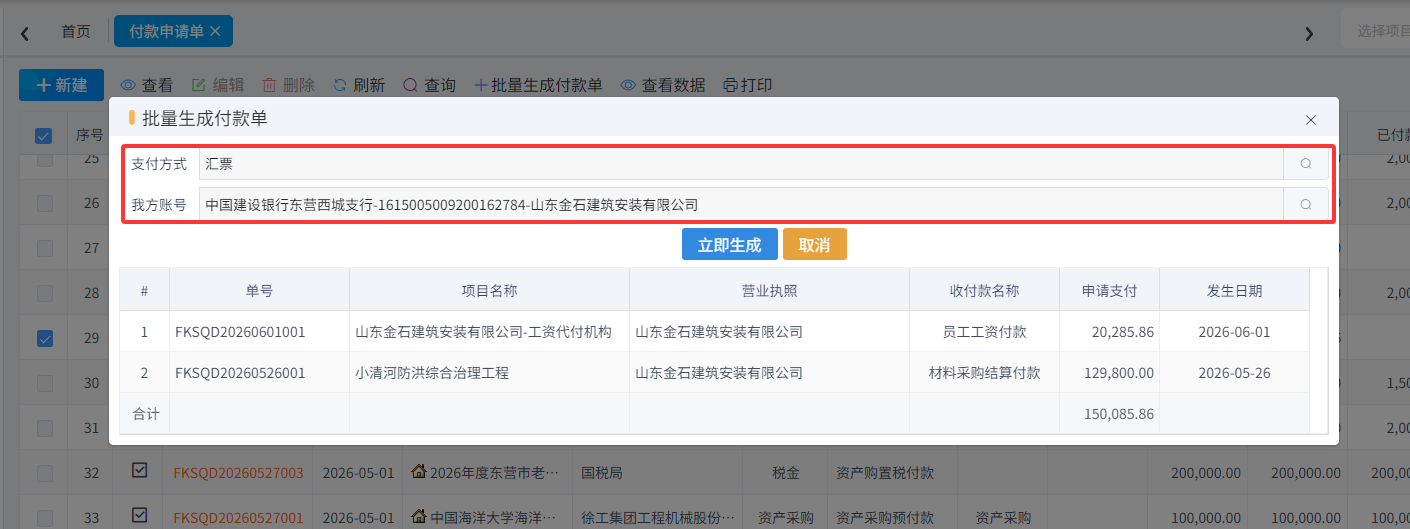Click the left tab-scroll arrow
1410x529 pixels.
pos(25,34)
